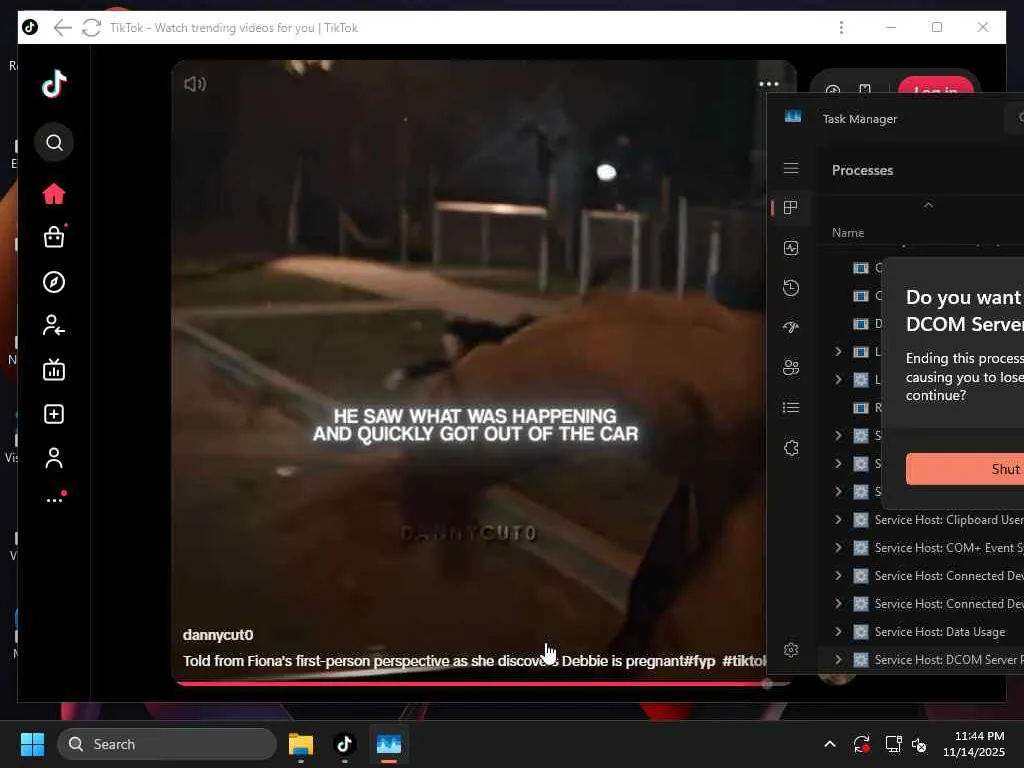Open TikTok Shop bag icon
Image resolution: width=1024 pixels, height=768 pixels.
(x=54, y=236)
